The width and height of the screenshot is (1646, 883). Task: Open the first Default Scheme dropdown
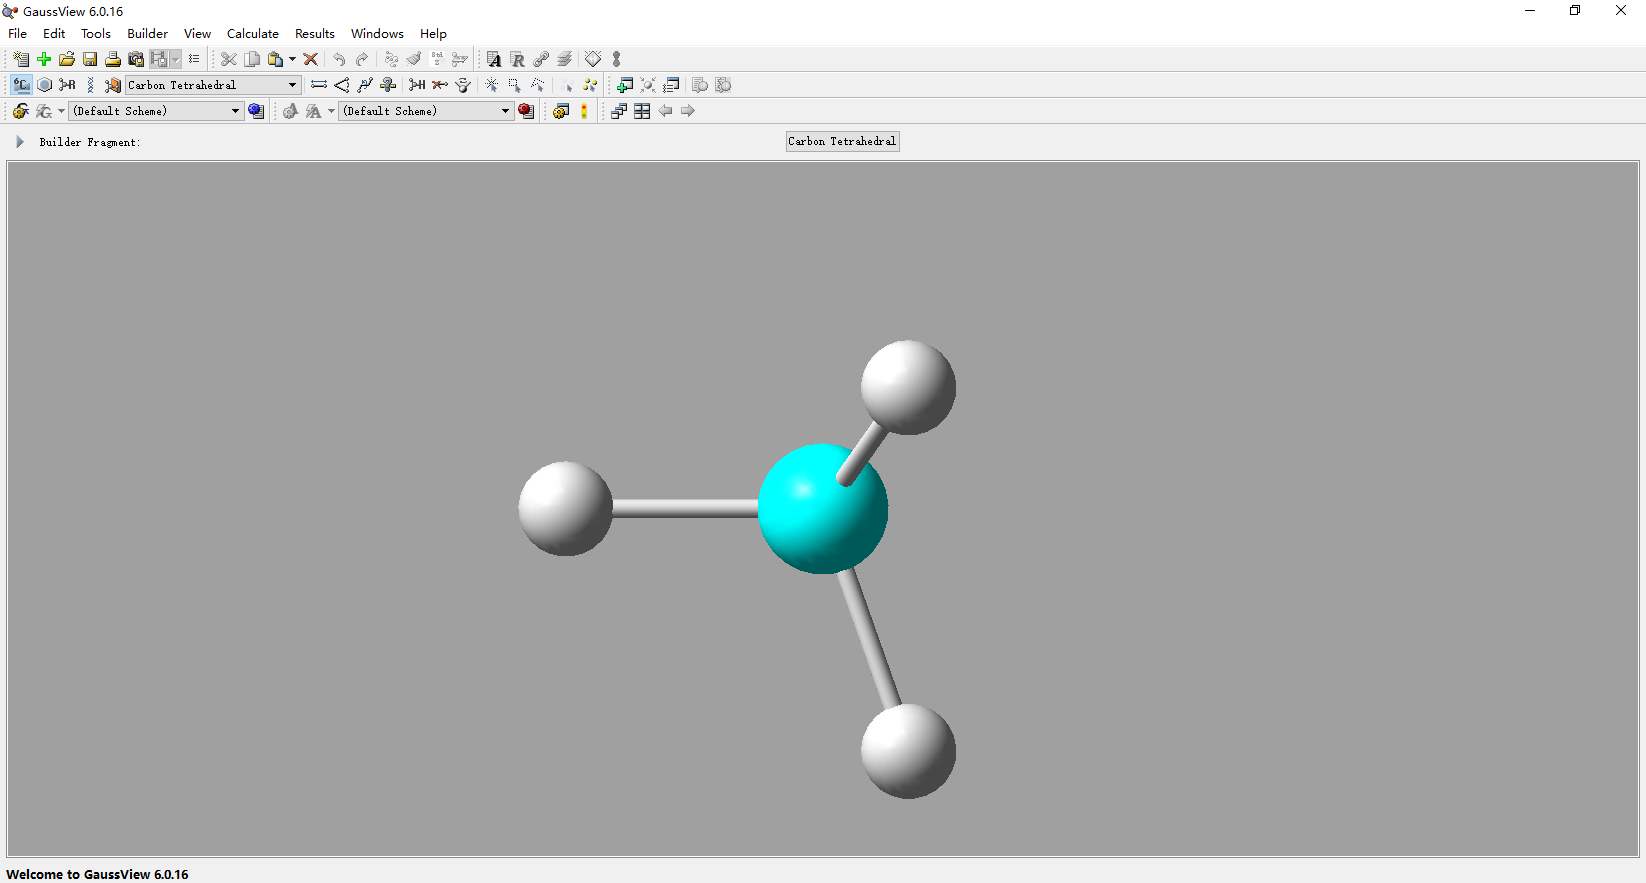235,111
